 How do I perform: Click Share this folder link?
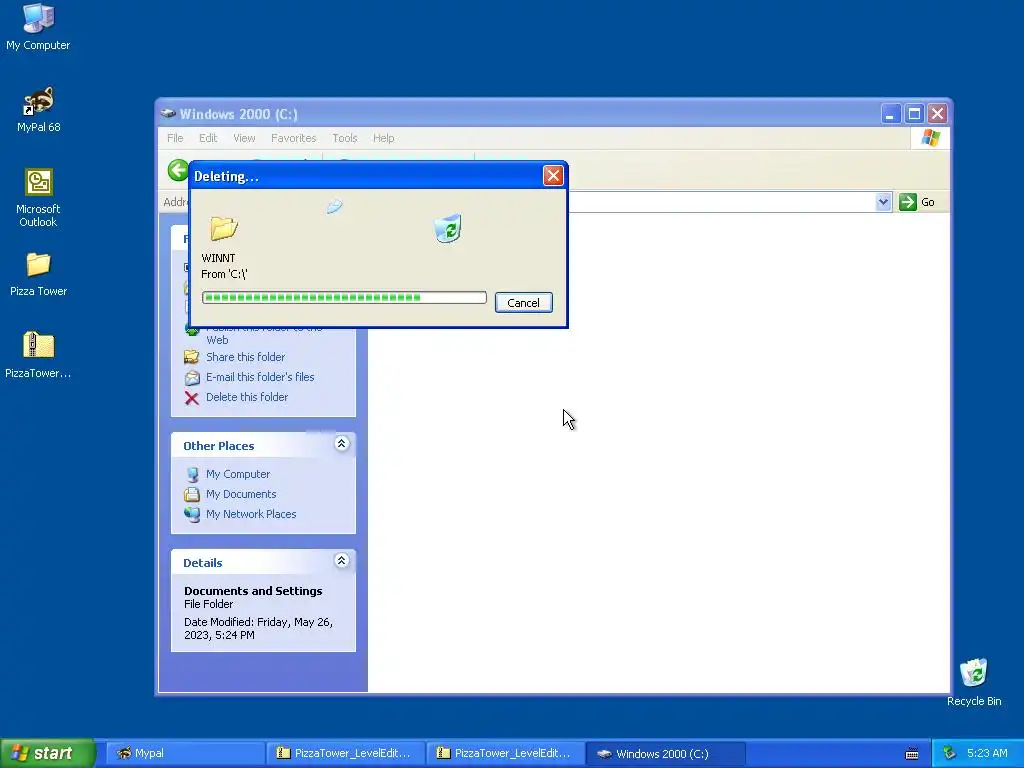(246, 357)
